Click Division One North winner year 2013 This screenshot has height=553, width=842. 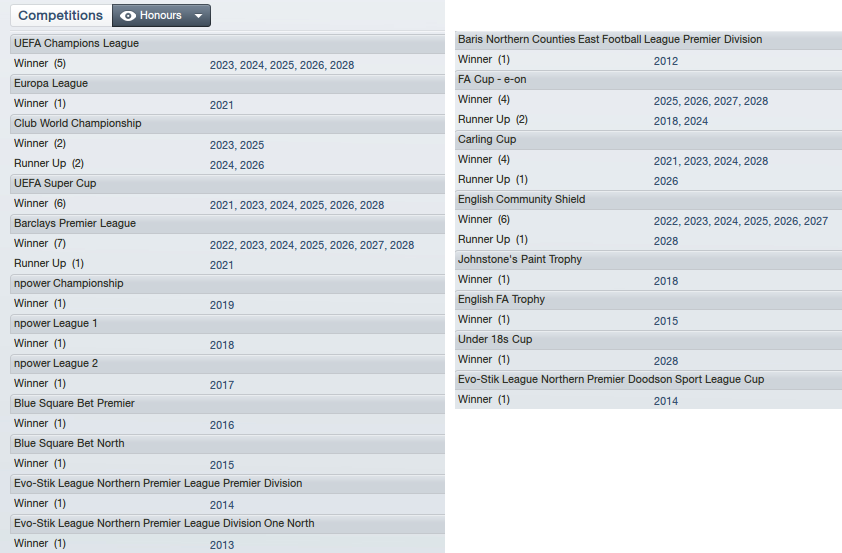pyautogui.click(x=222, y=545)
